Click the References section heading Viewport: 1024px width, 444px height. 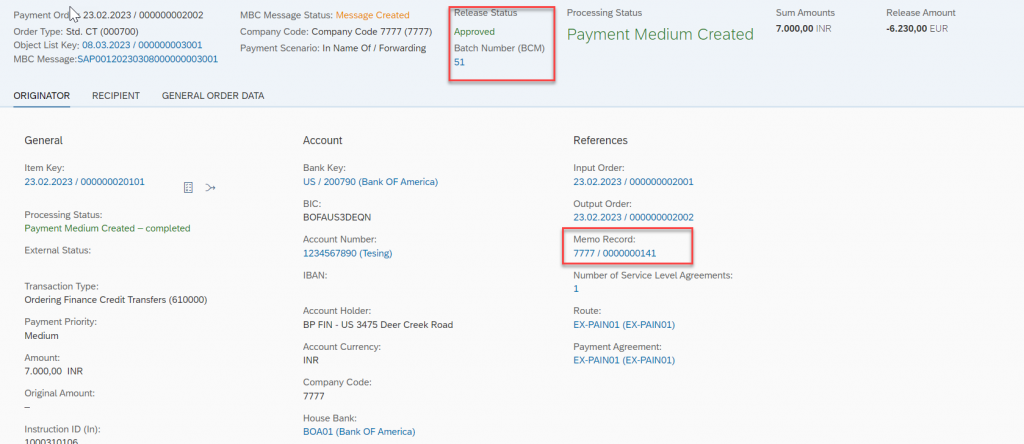click(x=600, y=140)
